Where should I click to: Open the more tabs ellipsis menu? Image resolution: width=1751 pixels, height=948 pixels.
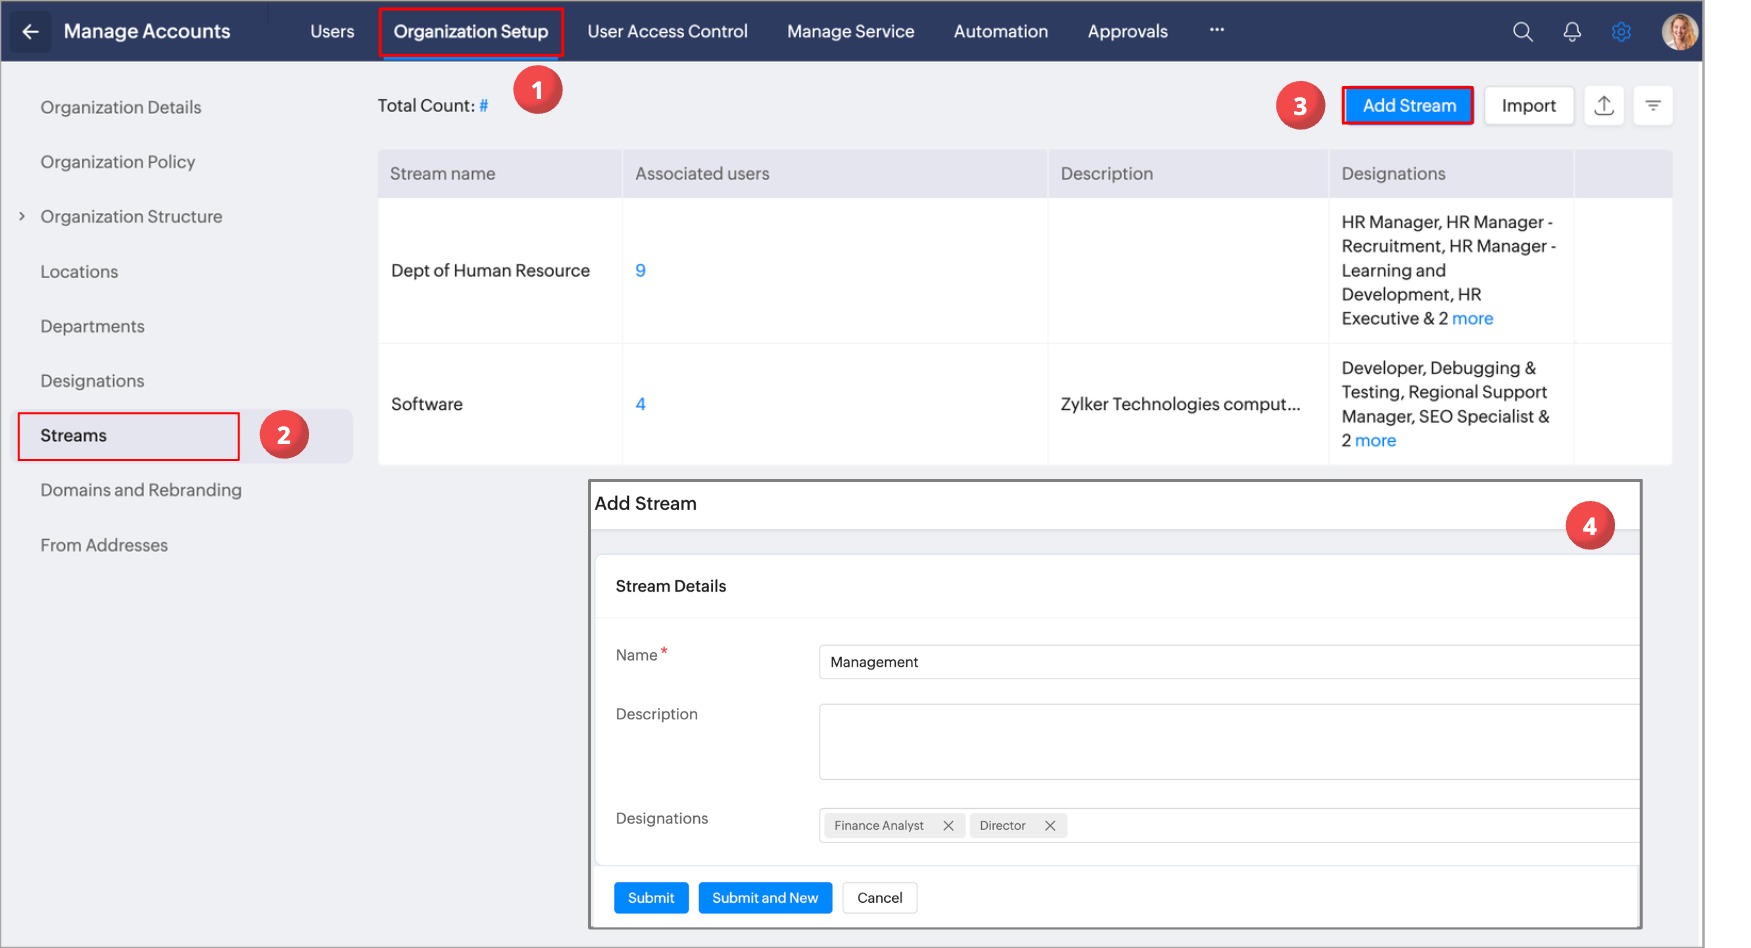[1216, 31]
